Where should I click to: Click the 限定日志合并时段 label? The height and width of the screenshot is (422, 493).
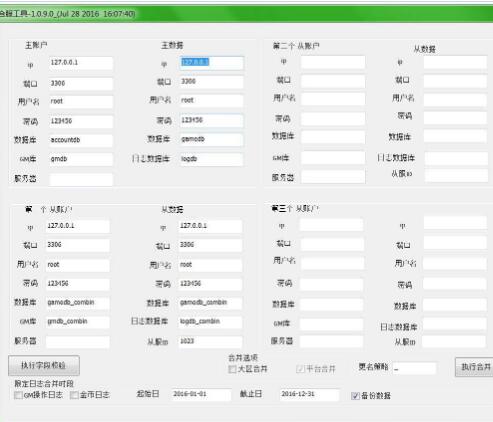pos(44,384)
